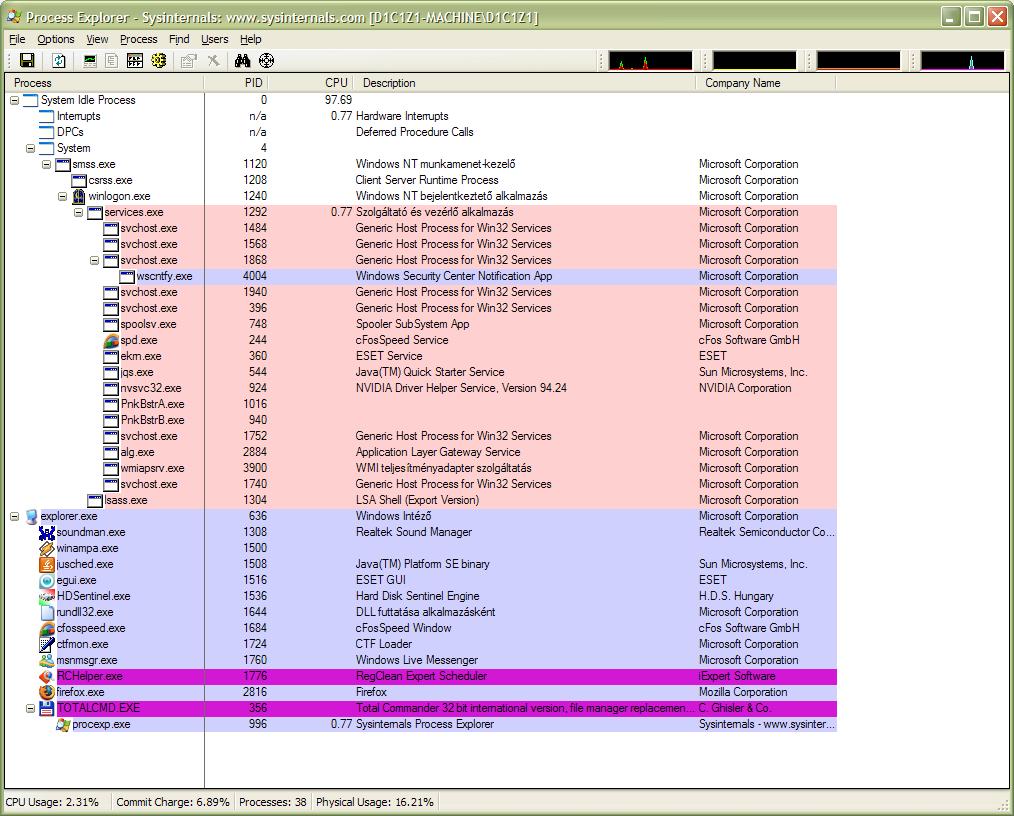
Task: Click the Properties toolbar icon
Action: pos(188,61)
